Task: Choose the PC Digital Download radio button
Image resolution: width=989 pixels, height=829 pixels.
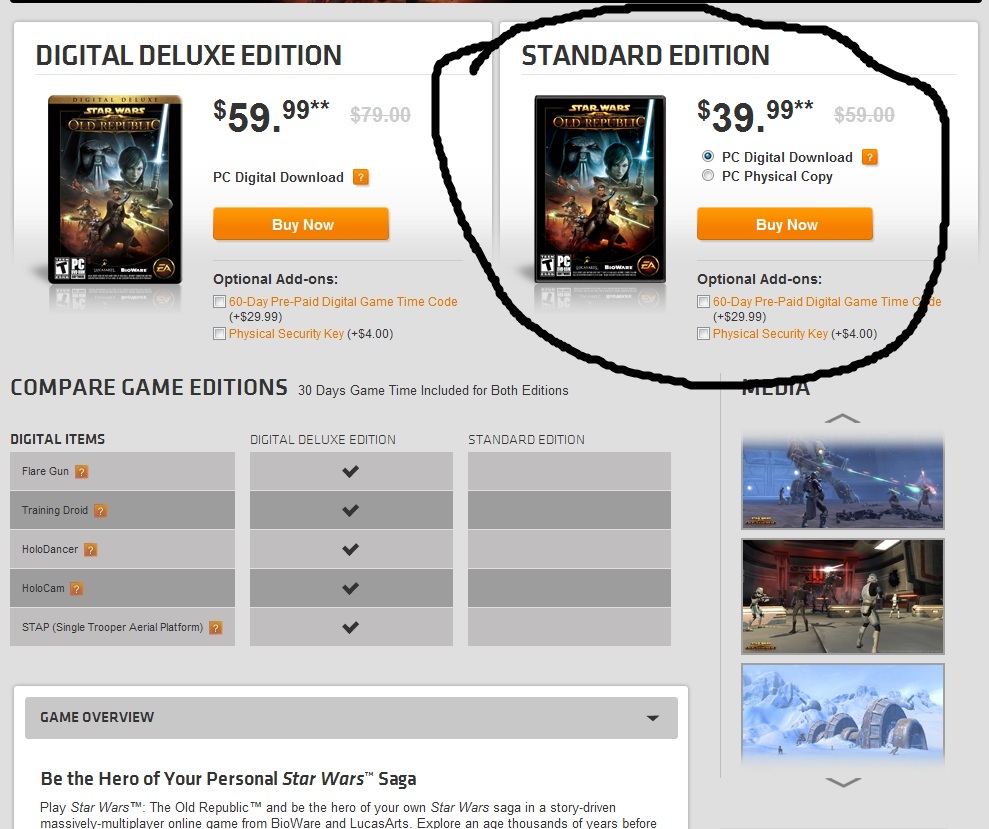Action: coord(708,156)
